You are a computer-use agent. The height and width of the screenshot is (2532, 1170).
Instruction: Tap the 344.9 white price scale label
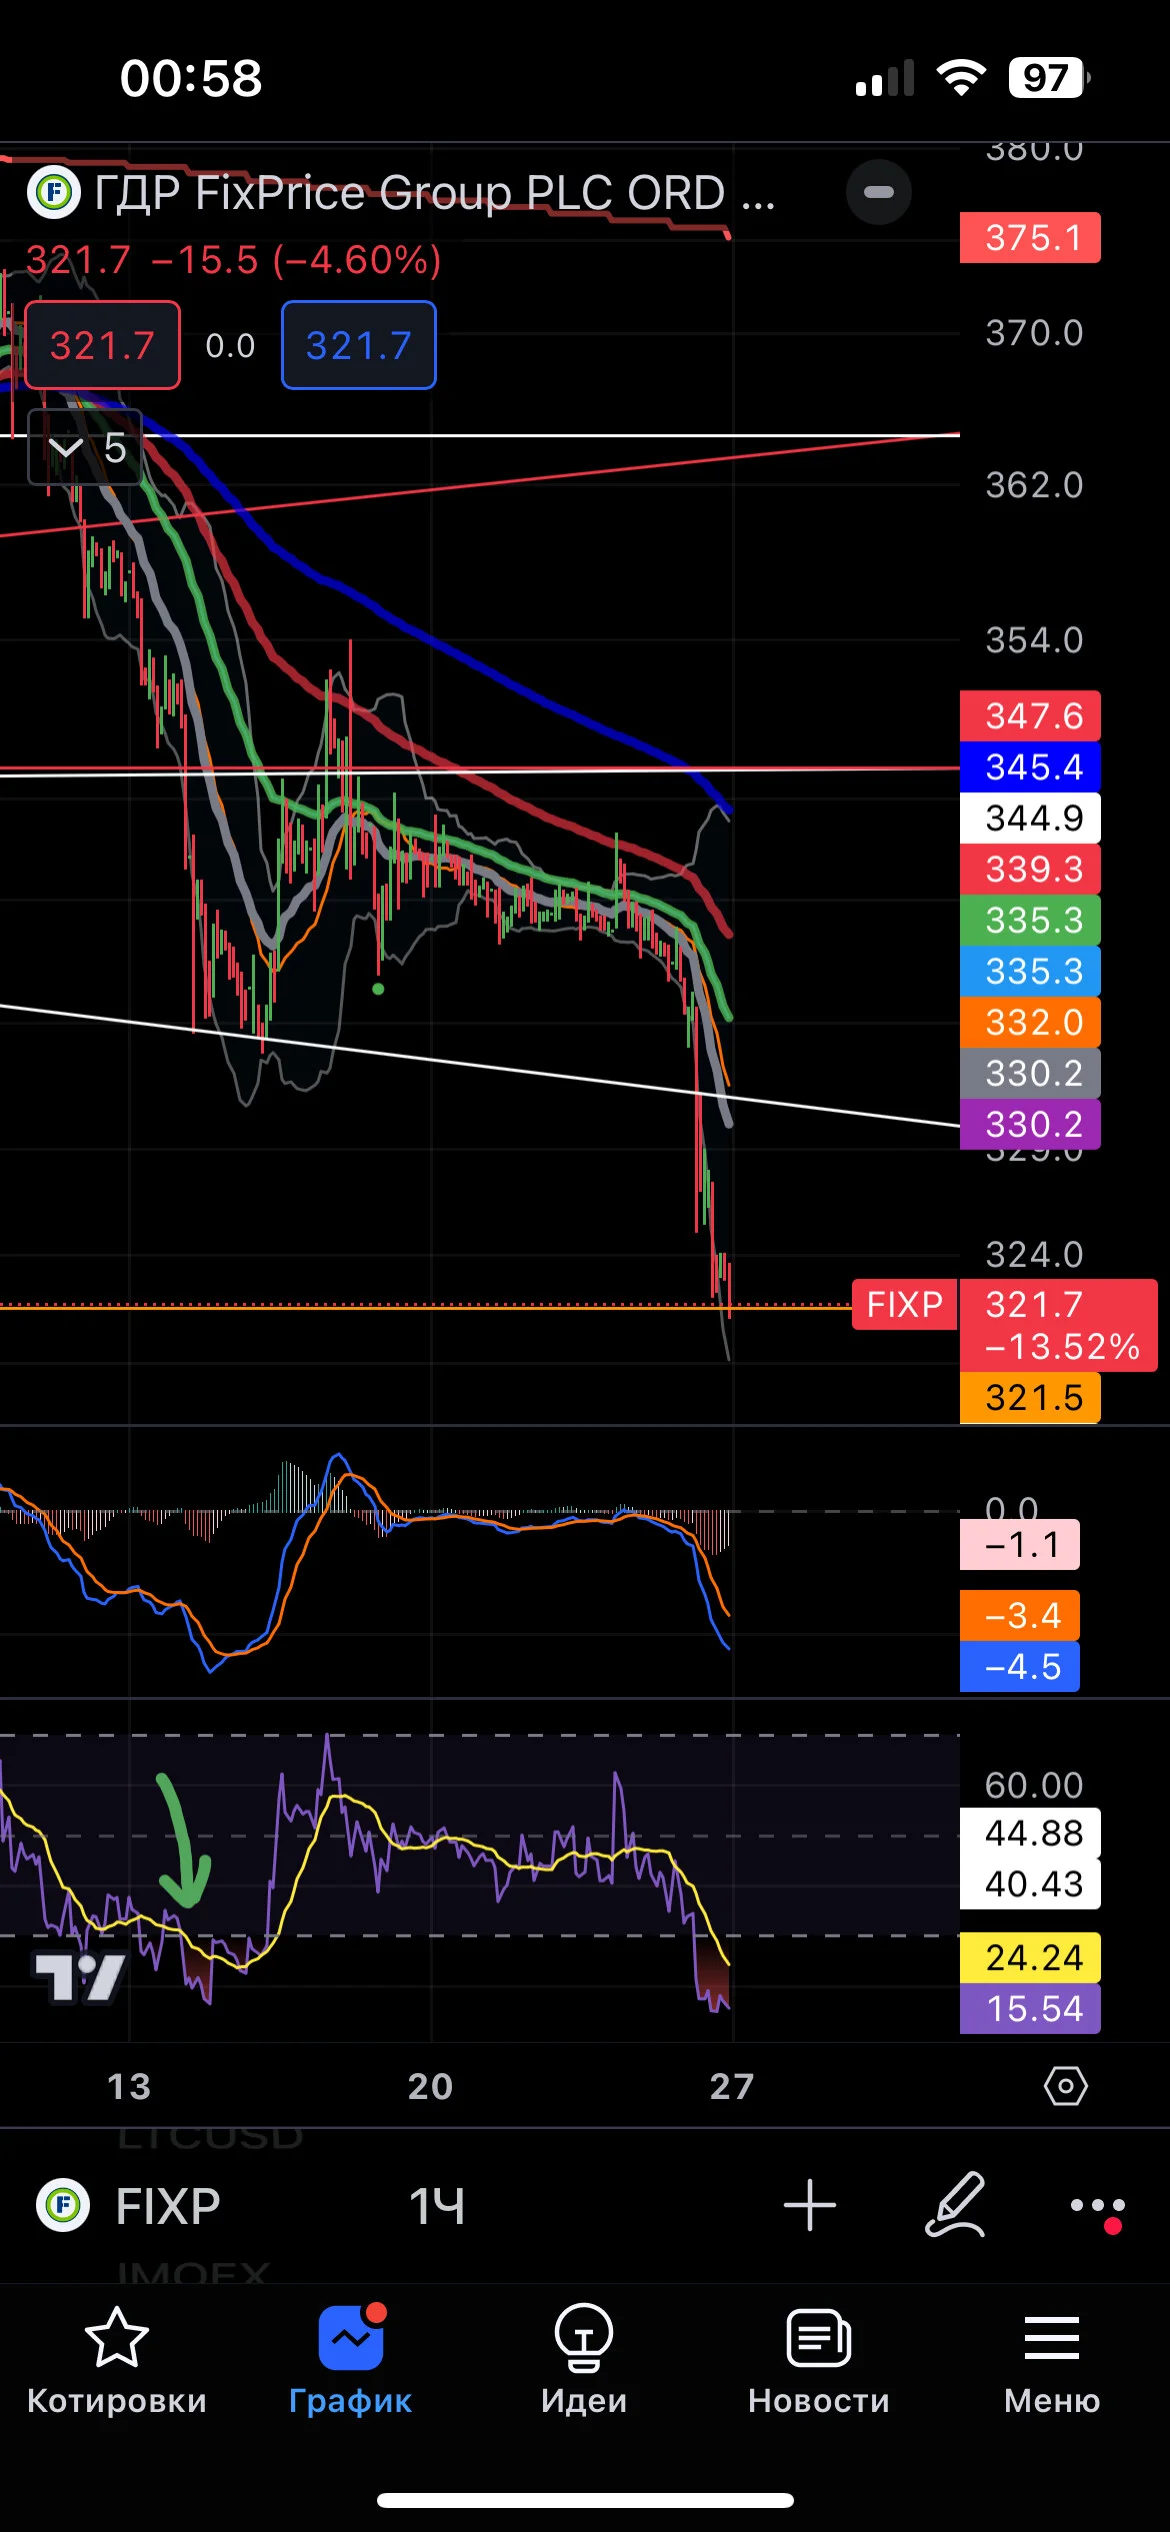point(1030,818)
